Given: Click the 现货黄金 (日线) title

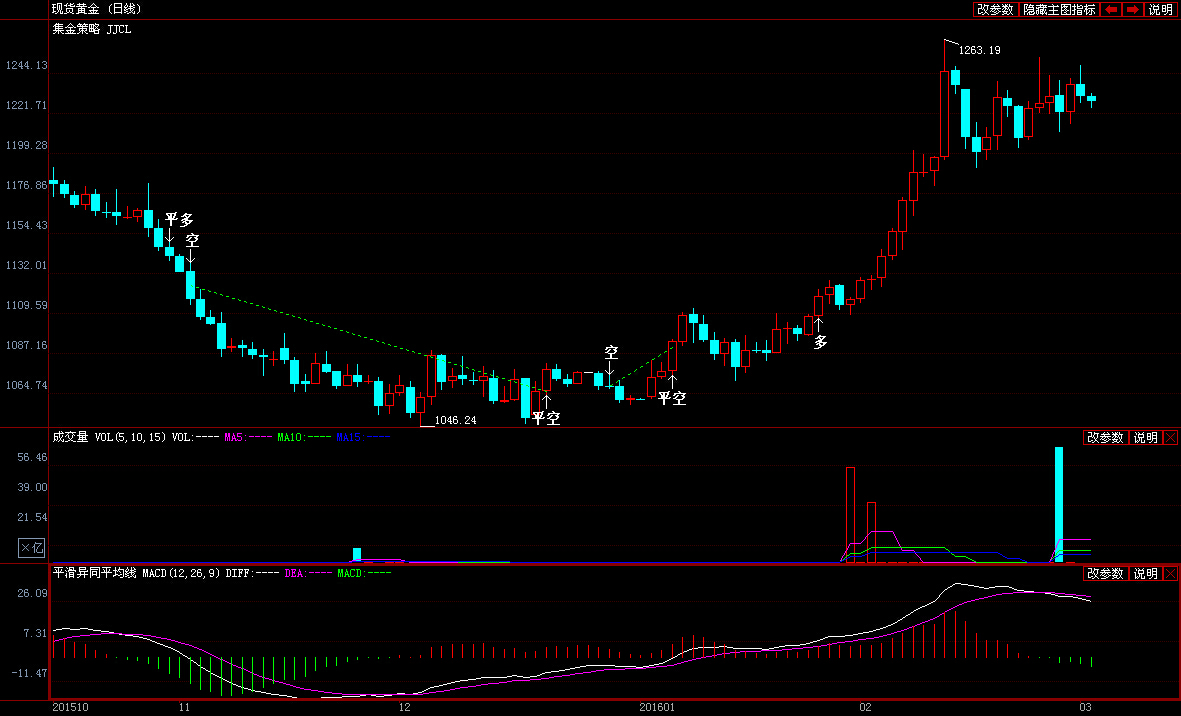Looking at the screenshot, I should [96, 9].
